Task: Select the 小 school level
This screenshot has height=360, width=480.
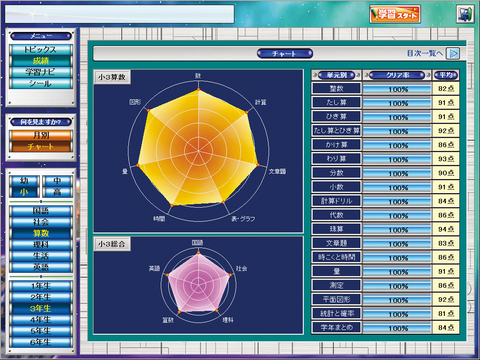Action: (x=24, y=192)
